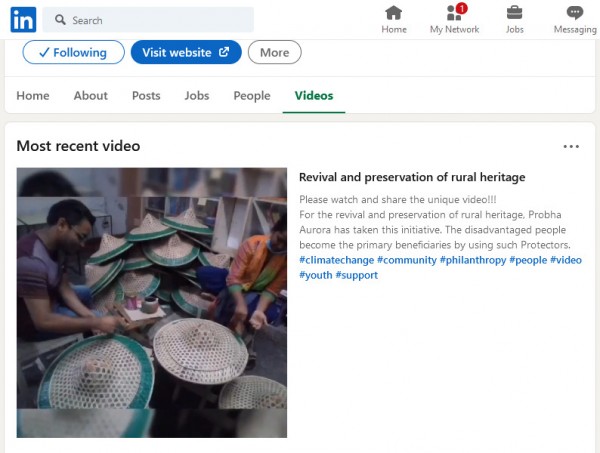
Task: Open three-dot options for most recent video
Action: coord(571,147)
